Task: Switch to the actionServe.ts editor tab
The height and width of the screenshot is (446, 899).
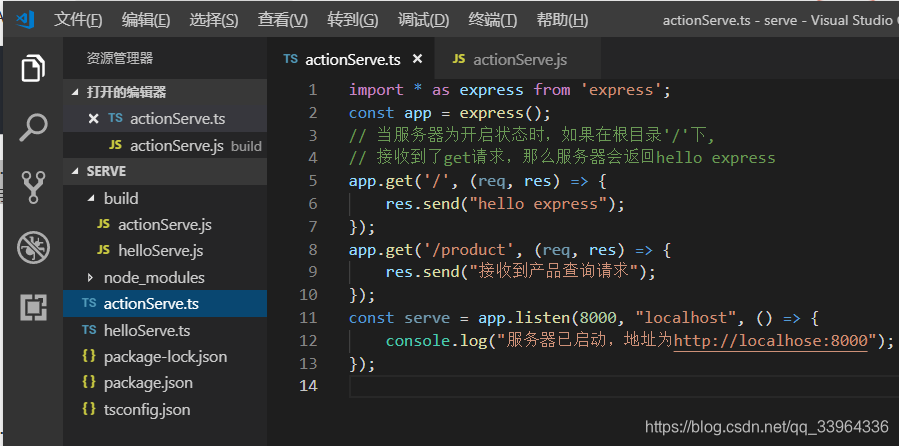Action: pyautogui.click(x=351, y=59)
